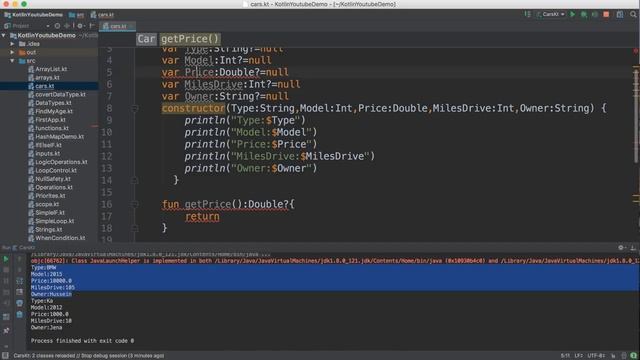Open FindMyAge.kt file
The image size is (640, 360).
[x=54, y=111]
